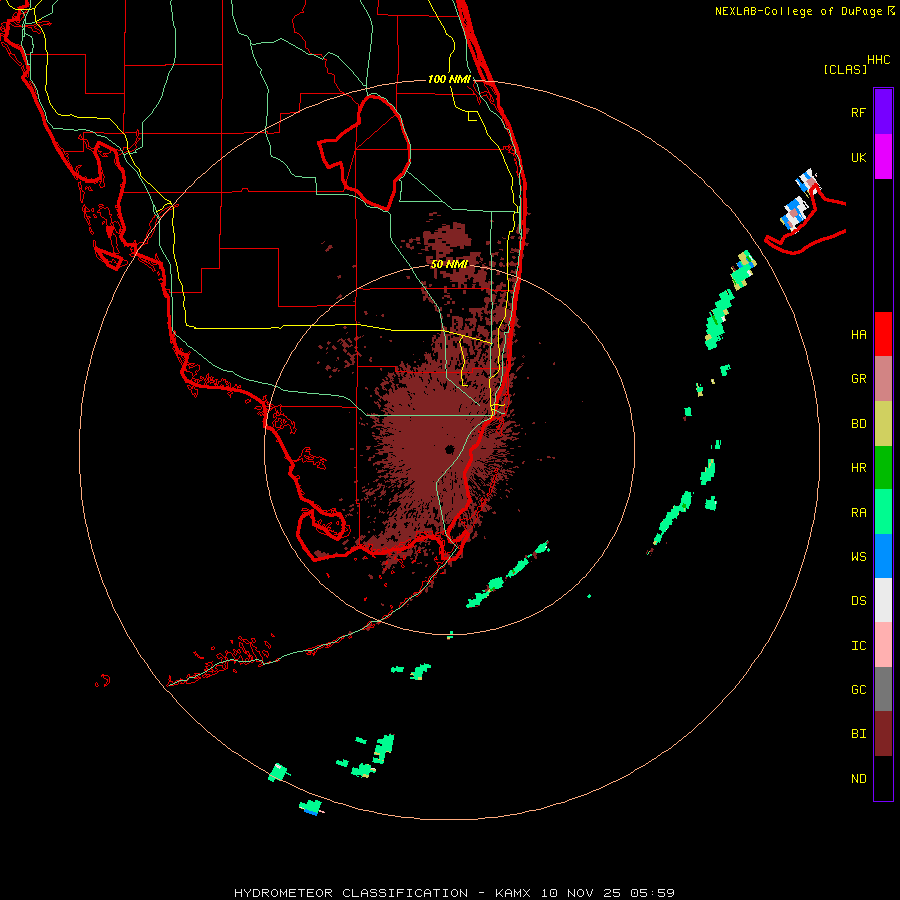Click the 'UK' legend label
The height and width of the screenshot is (900, 900).
click(858, 158)
